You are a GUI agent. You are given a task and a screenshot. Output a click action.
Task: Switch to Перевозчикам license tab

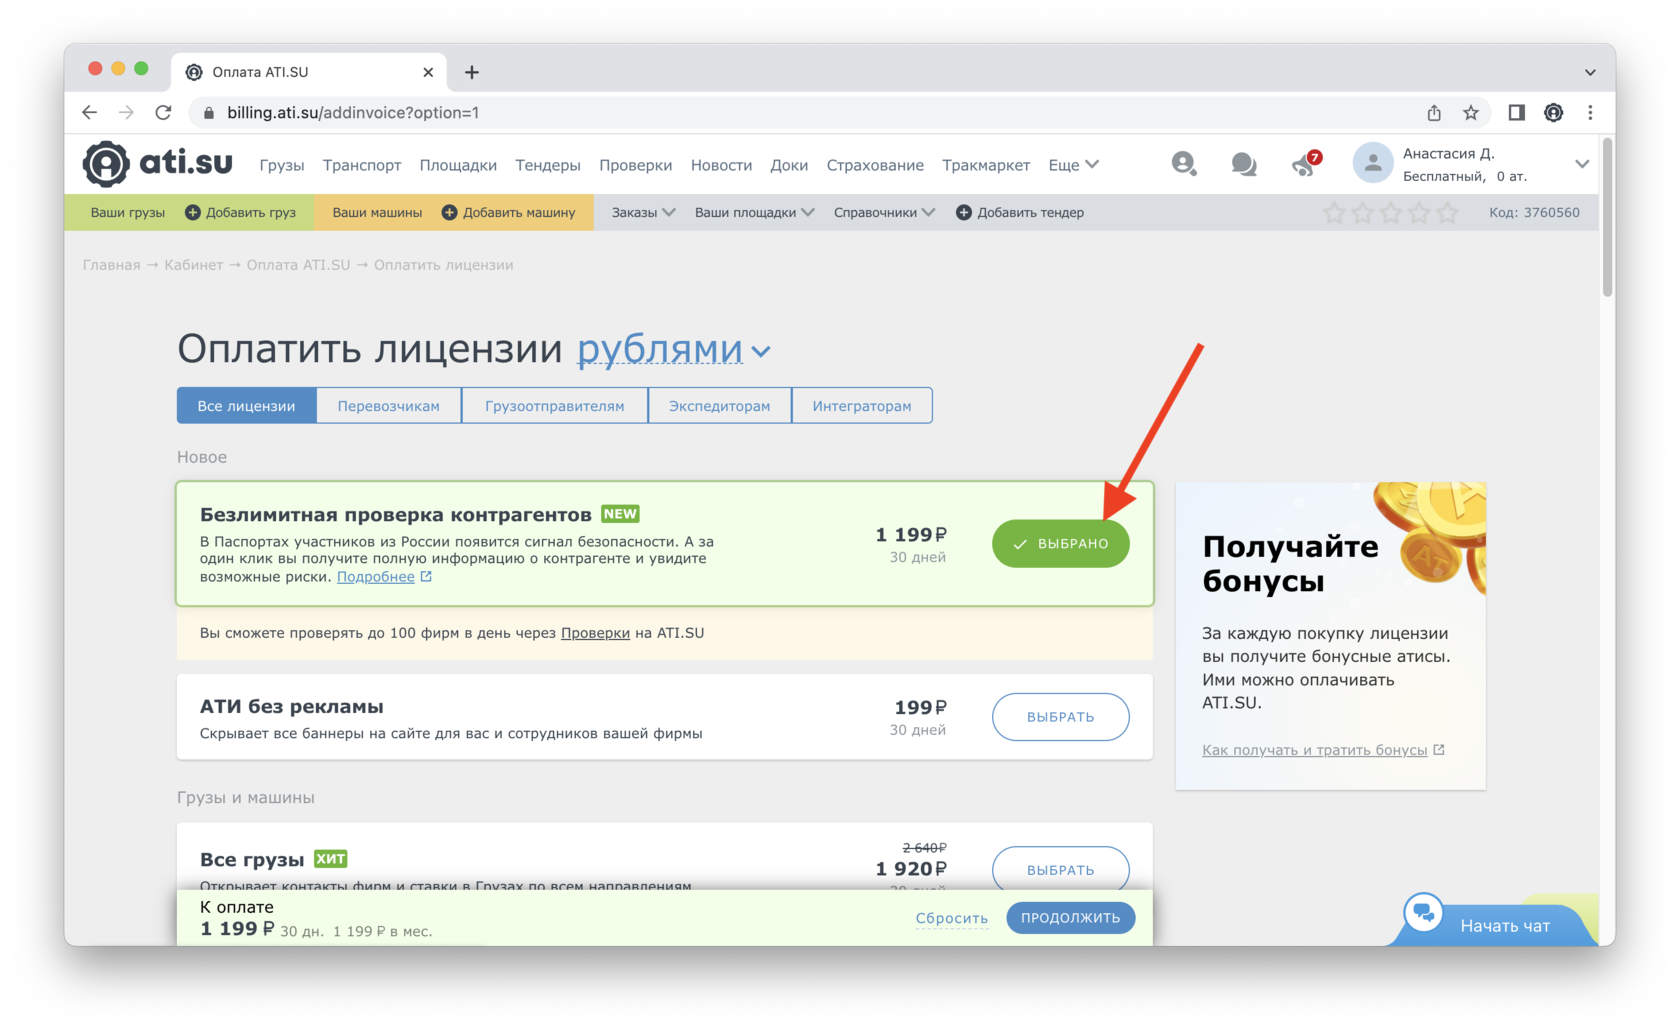[389, 406]
